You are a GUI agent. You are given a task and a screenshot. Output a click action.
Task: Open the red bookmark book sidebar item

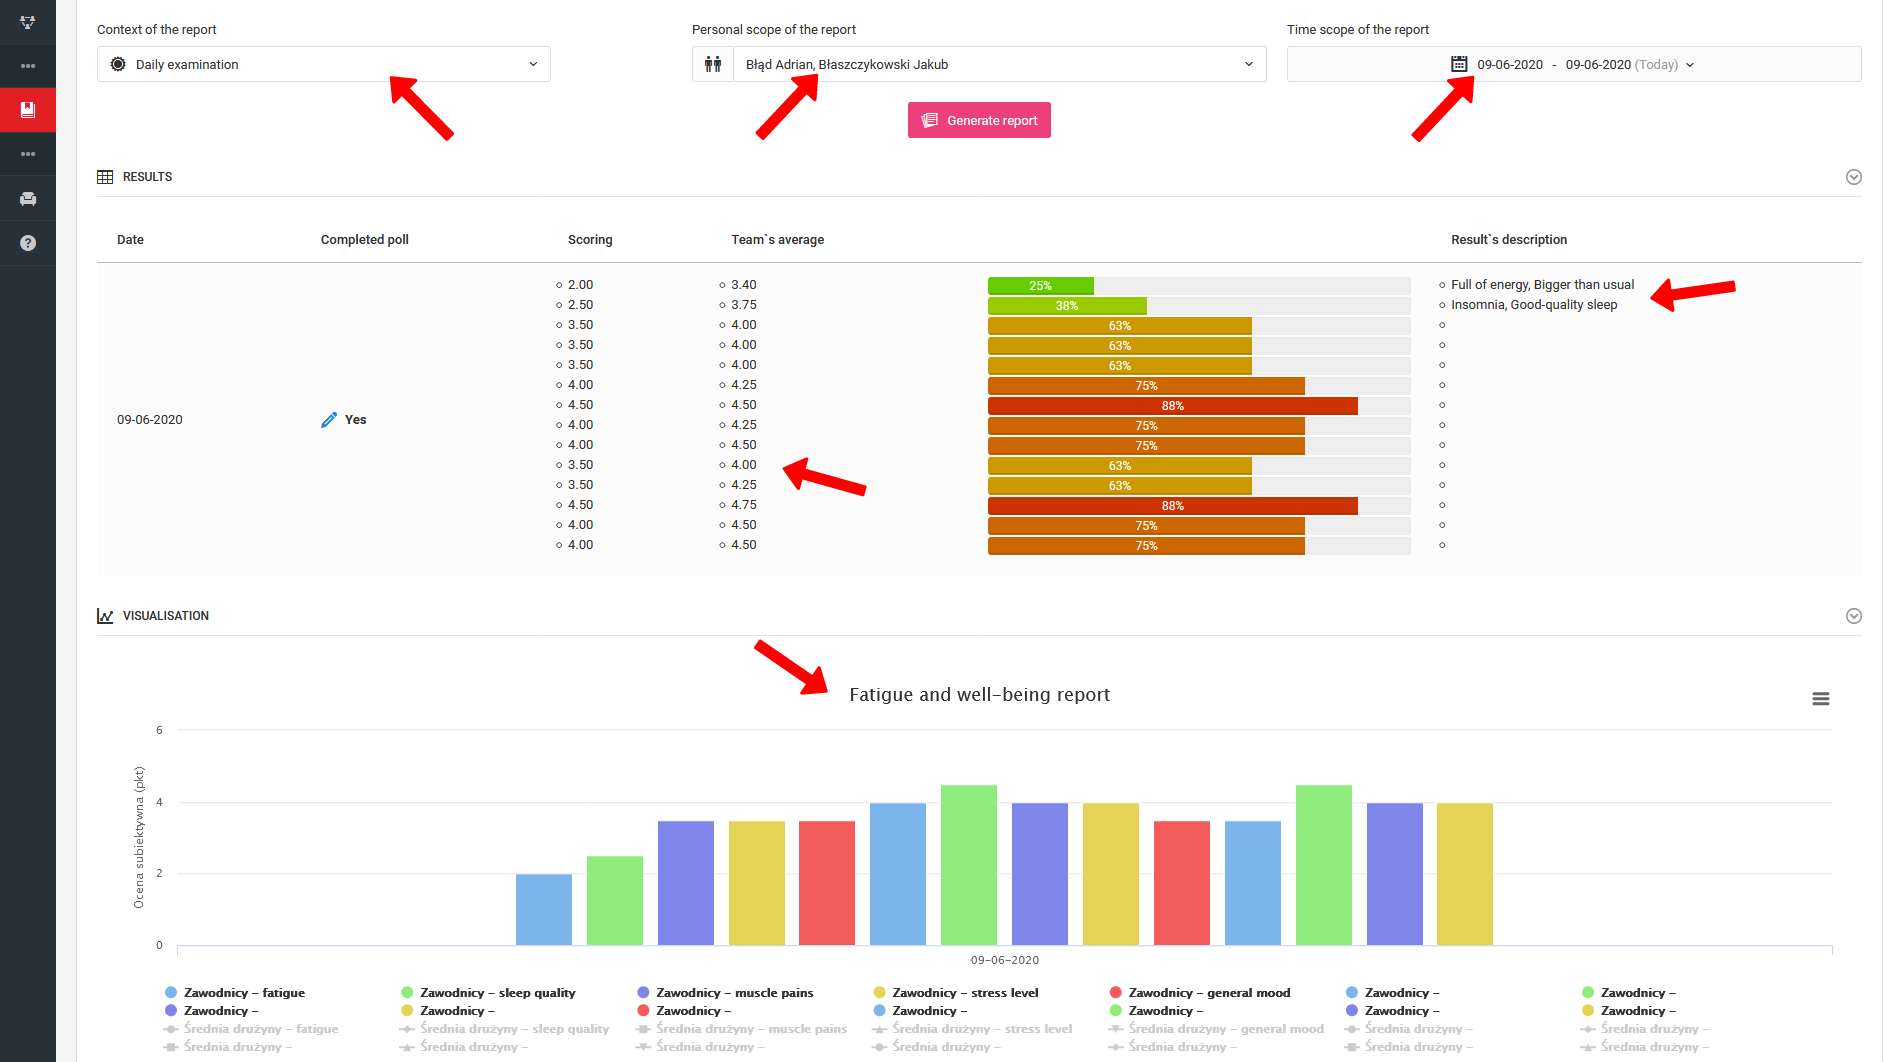27,110
